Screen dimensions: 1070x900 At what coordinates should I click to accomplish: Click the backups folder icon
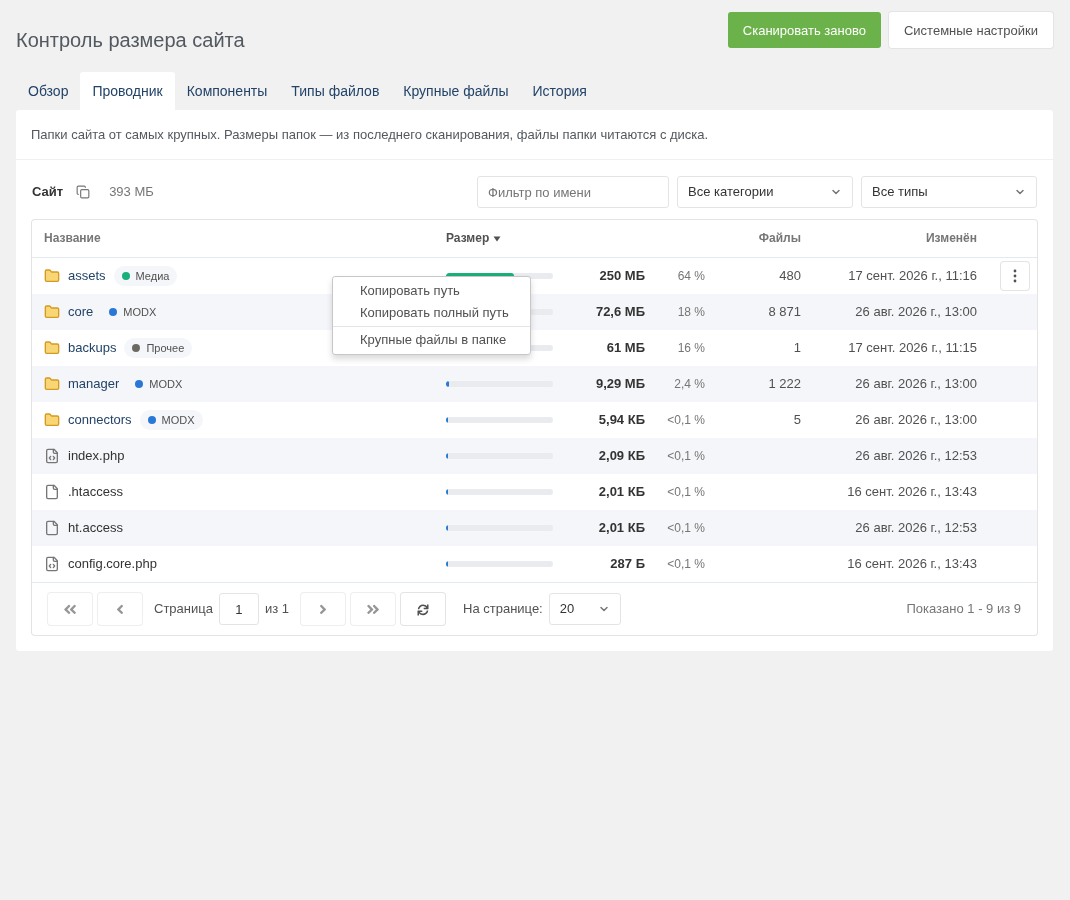tap(52, 348)
